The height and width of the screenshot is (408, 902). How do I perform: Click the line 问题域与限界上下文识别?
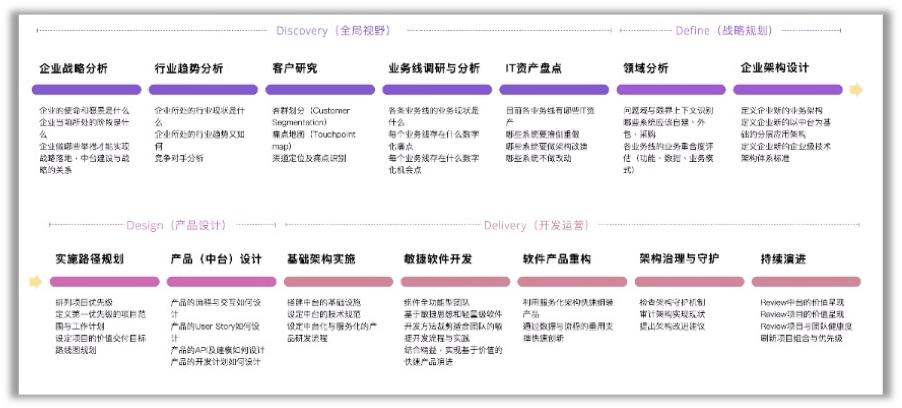pyautogui.click(x=668, y=110)
